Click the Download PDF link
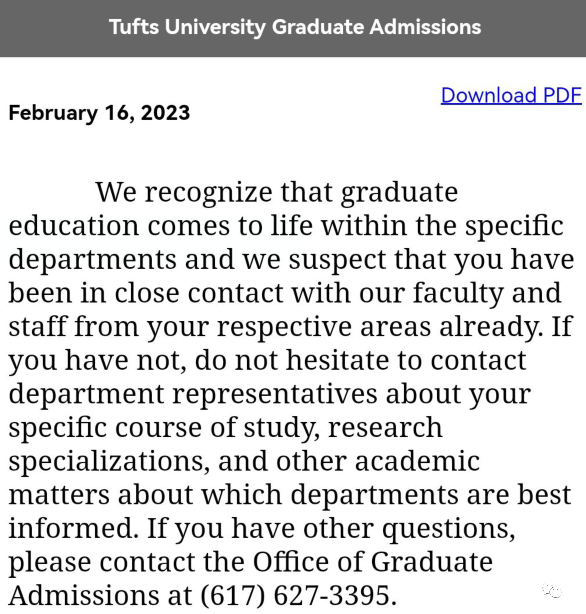The height and width of the screenshot is (614, 586). [x=511, y=96]
